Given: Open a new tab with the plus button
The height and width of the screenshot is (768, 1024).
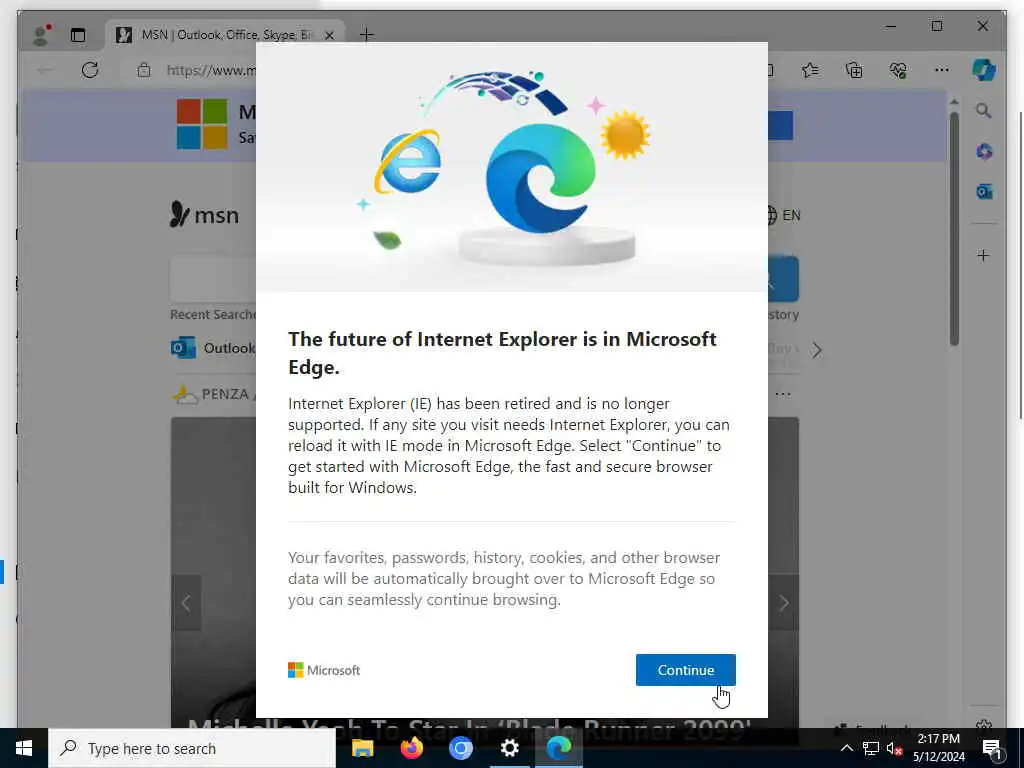Looking at the screenshot, I should pyautogui.click(x=366, y=35).
